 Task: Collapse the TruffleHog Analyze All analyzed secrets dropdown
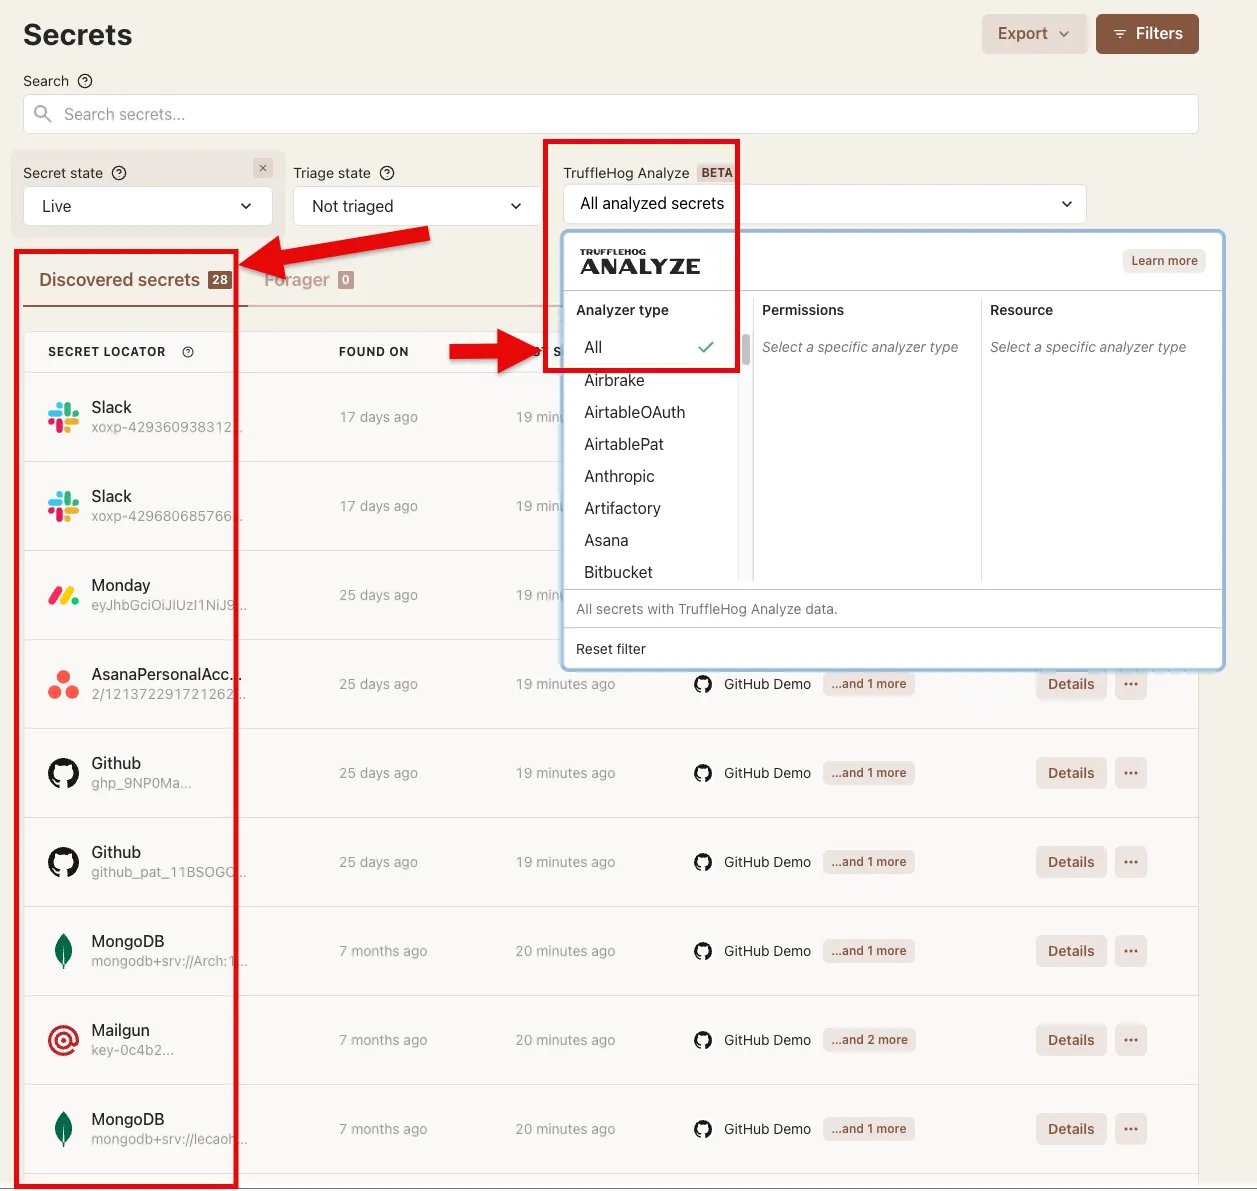[x=825, y=204]
